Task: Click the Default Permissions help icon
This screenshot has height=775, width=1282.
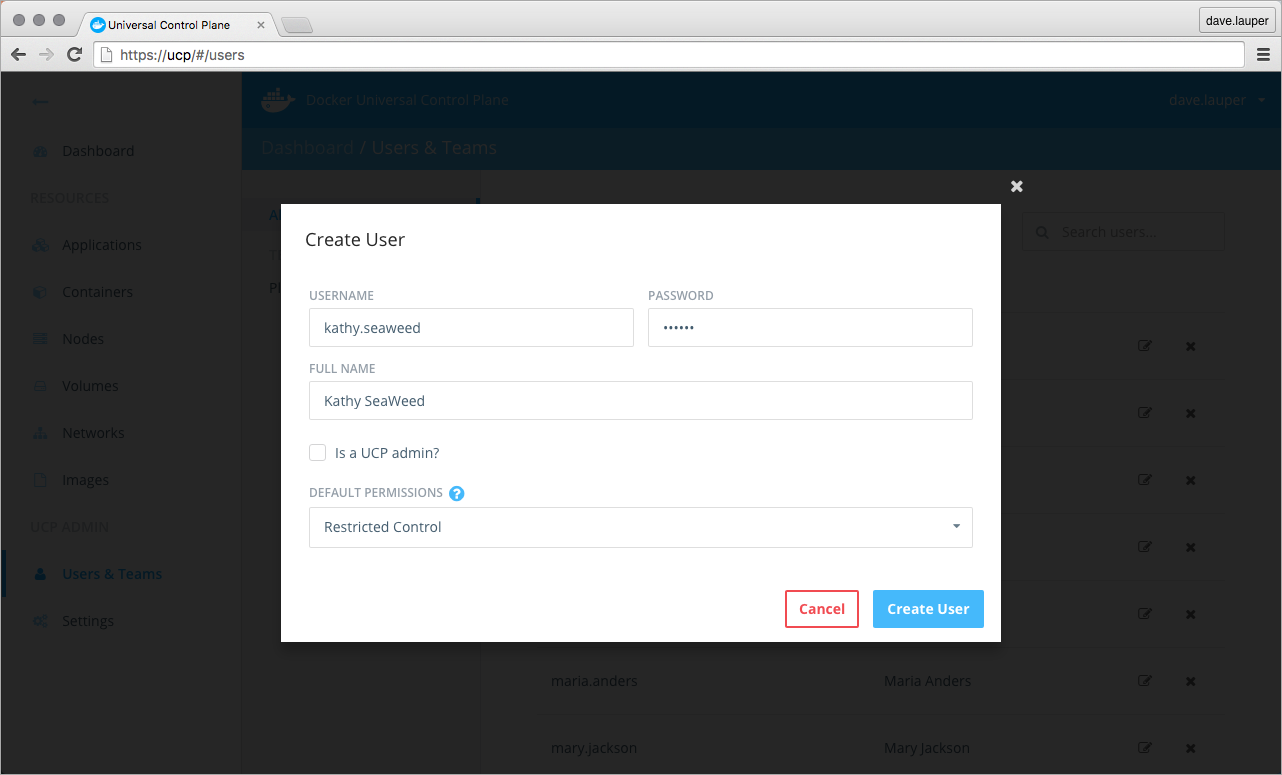Action: click(457, 493)
